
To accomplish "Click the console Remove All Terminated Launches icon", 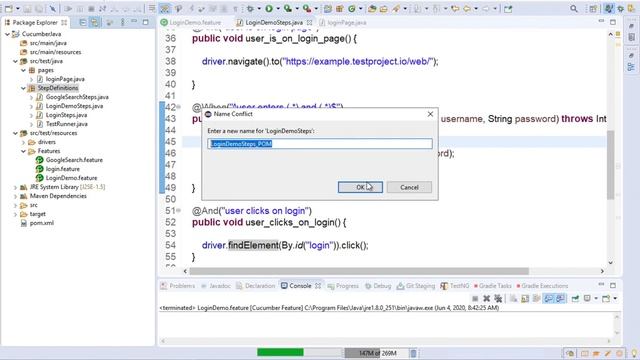I will coord(498,298).
